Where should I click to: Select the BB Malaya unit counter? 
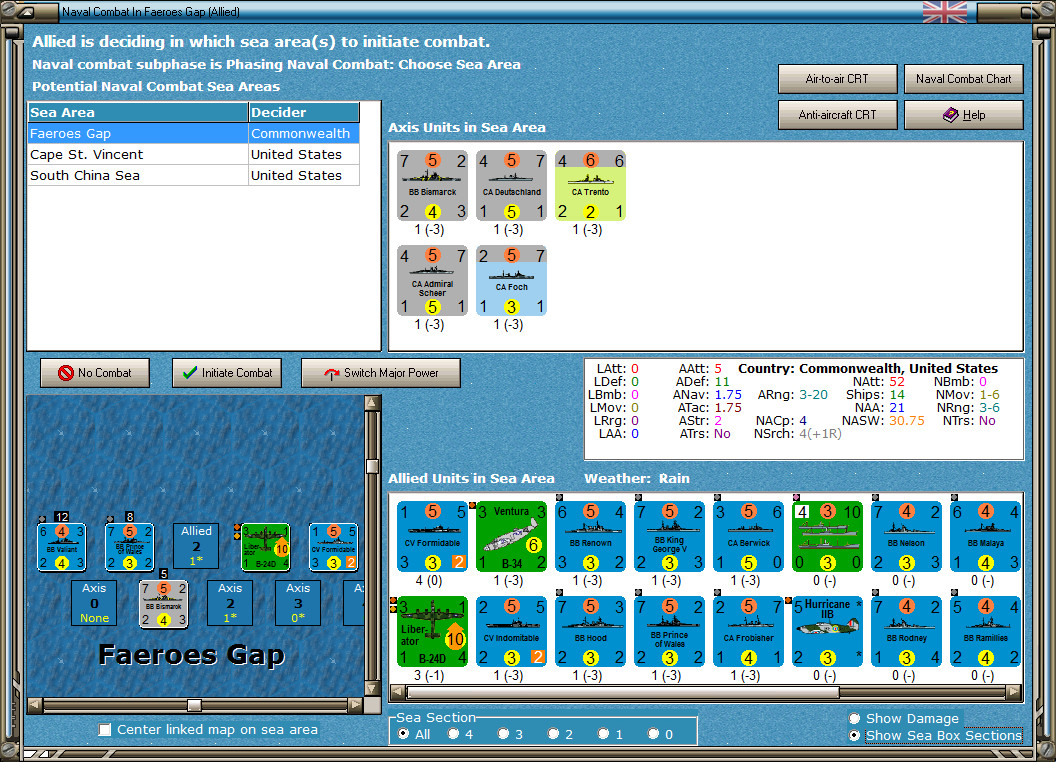986,536
